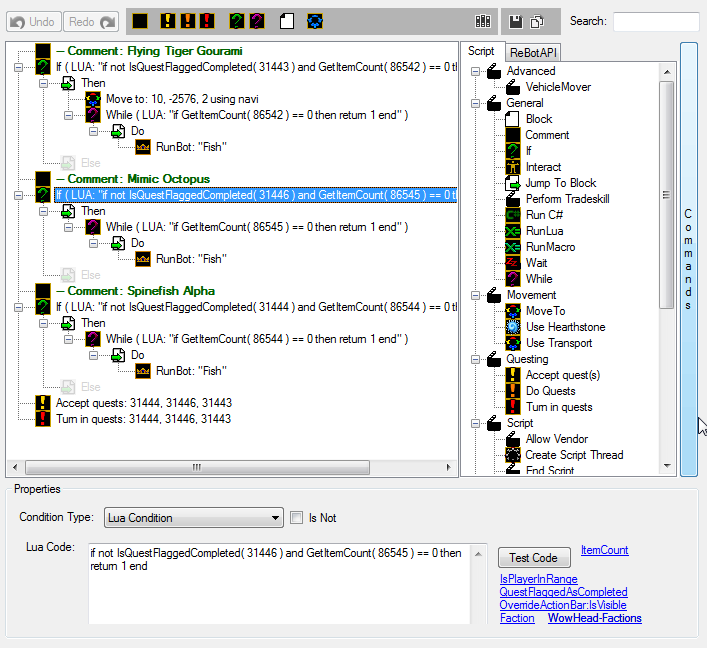Select the Create Script Thread command
This screenshot has width=707, height=648.
574,455
